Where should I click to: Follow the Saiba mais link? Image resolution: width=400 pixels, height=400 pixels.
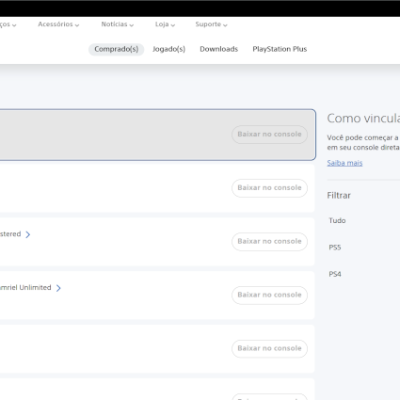pyautogui.click(x=345, y=163)
